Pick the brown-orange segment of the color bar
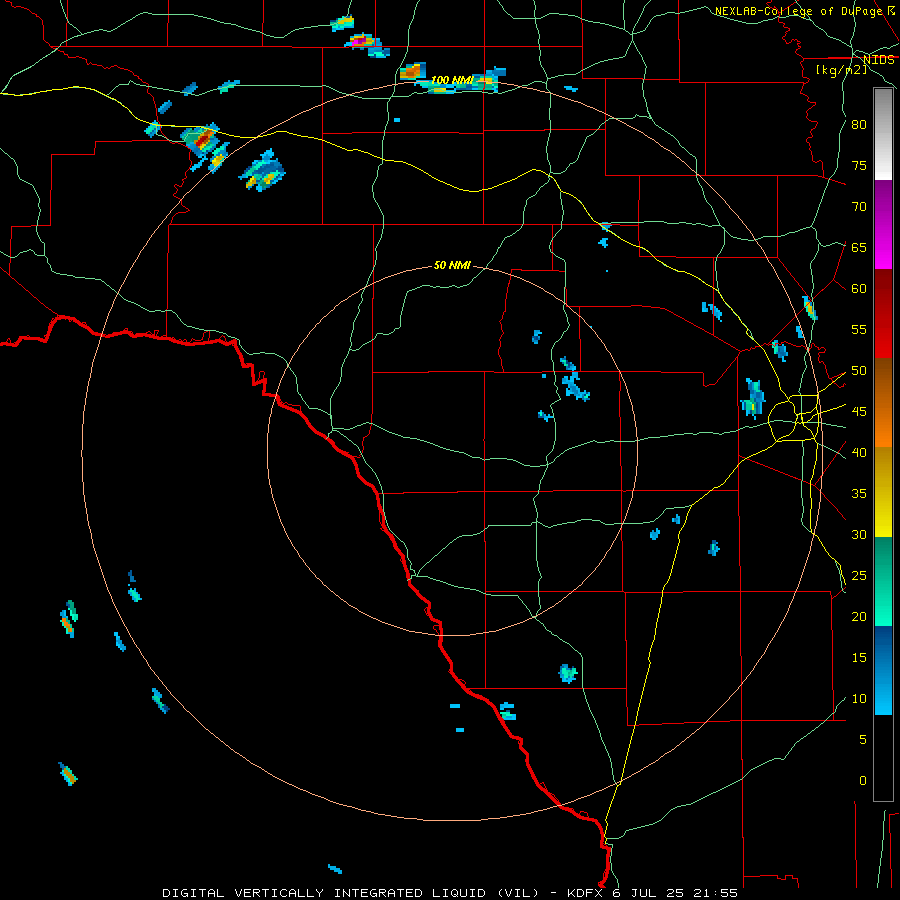This screenshot has width=900, height=900. 883,402
